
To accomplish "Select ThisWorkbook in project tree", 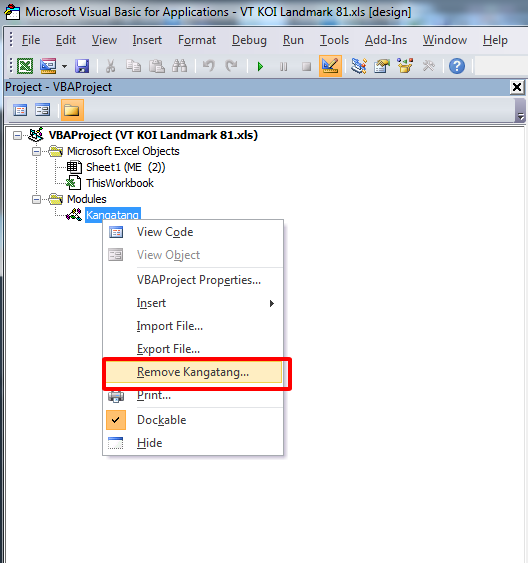I will pos(120,183).
